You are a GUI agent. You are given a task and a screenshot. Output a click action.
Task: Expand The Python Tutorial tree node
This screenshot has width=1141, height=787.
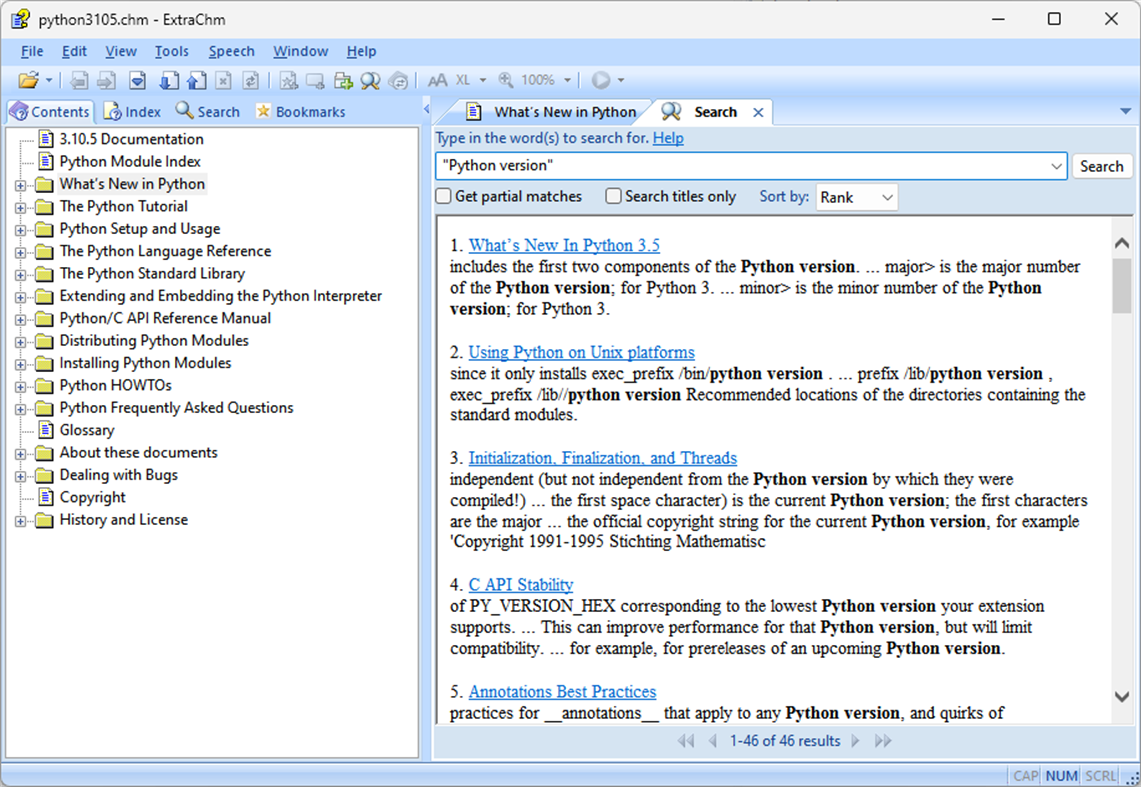(x=22, y=206)
